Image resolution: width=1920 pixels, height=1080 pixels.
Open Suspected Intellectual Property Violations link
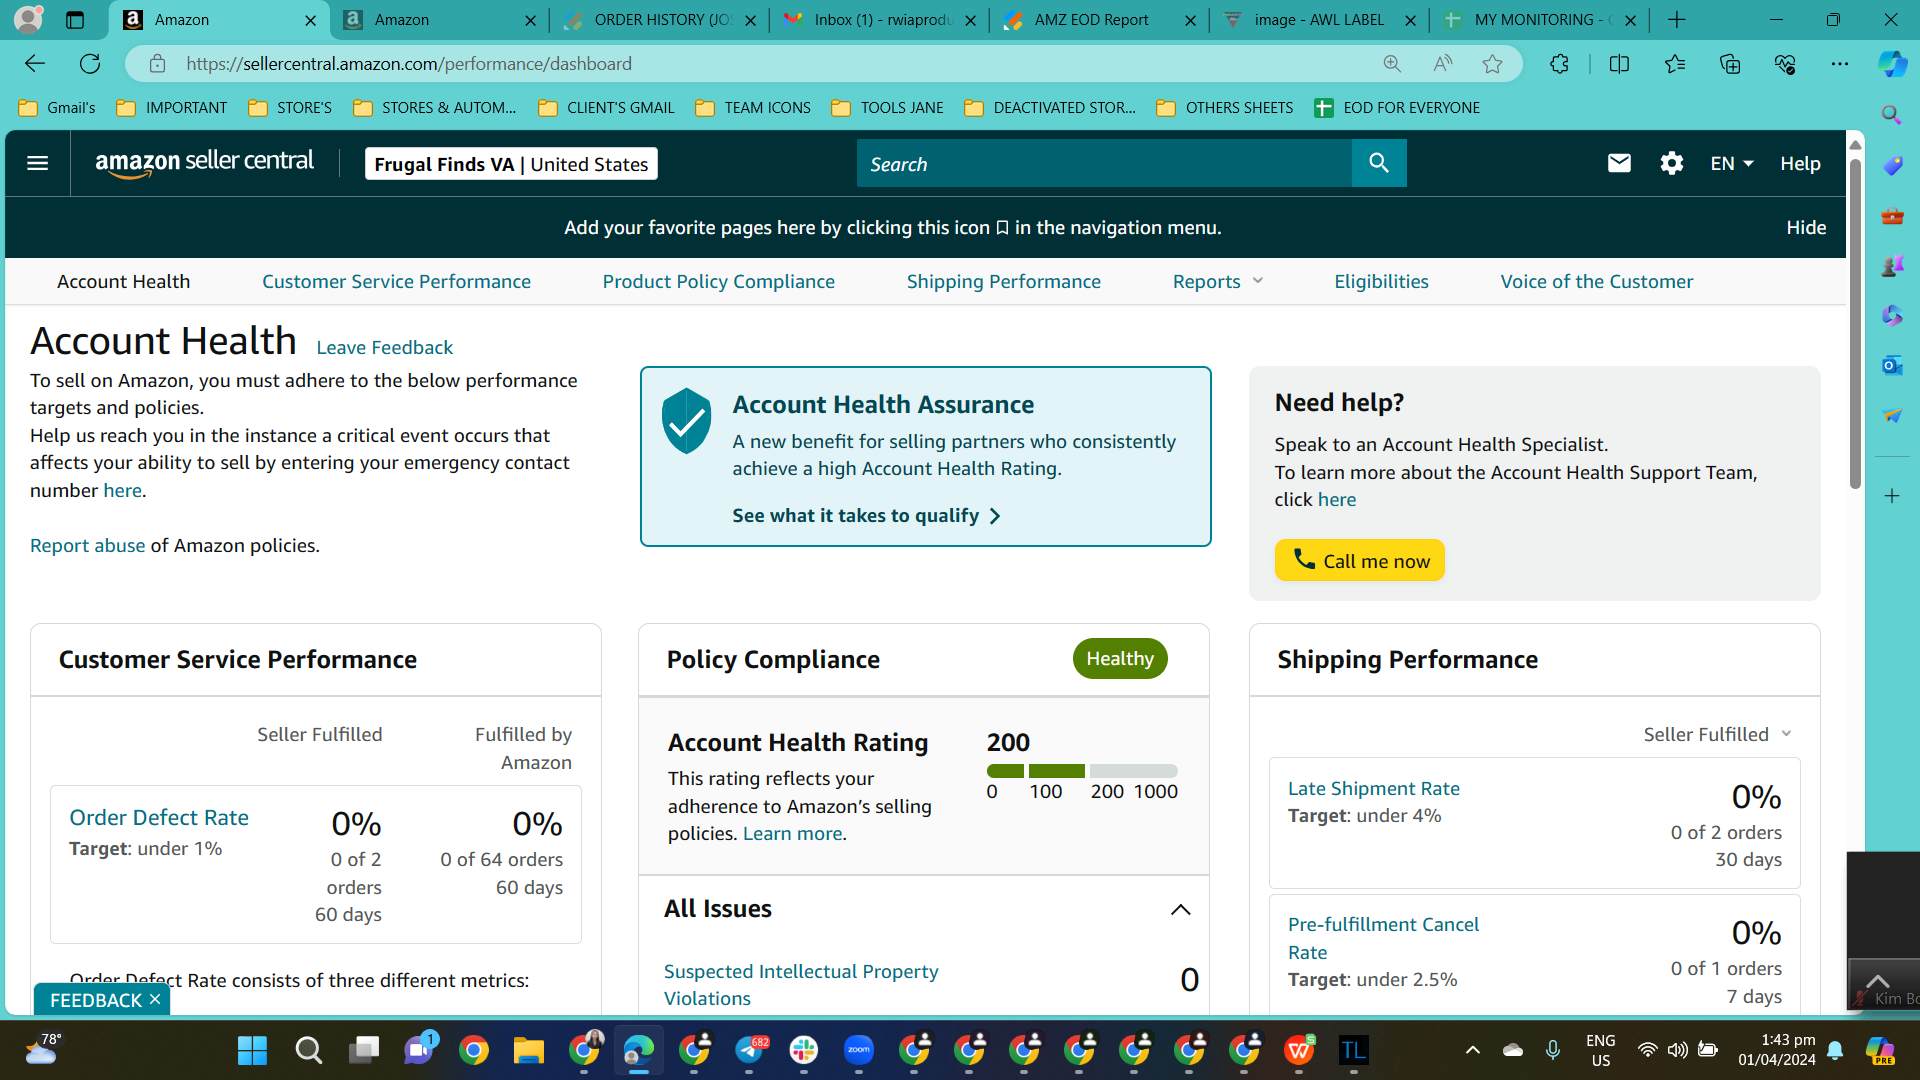click(801, 985)
